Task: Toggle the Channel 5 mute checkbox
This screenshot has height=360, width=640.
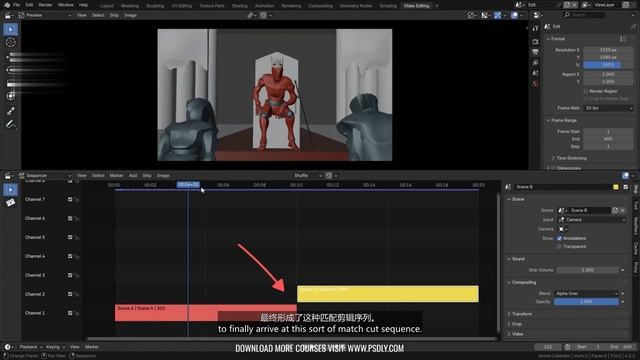Action: click(70, 237)
